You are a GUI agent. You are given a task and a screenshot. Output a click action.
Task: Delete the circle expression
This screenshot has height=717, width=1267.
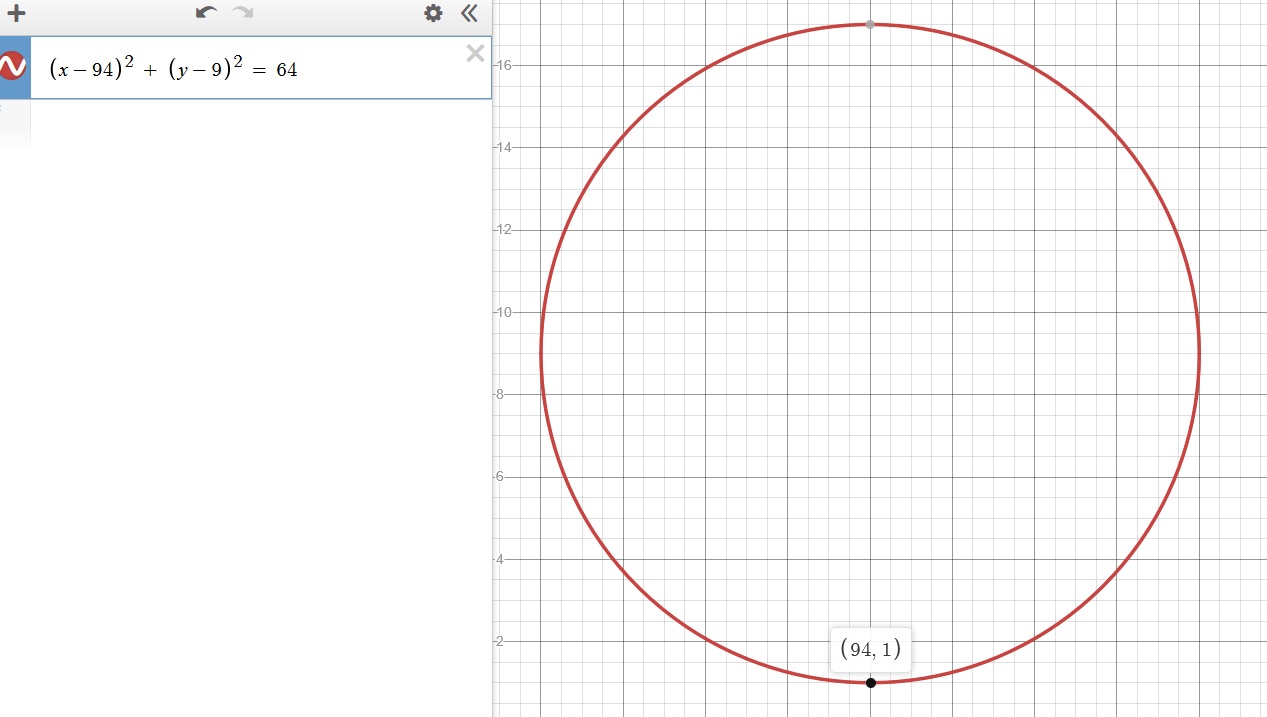475,54
